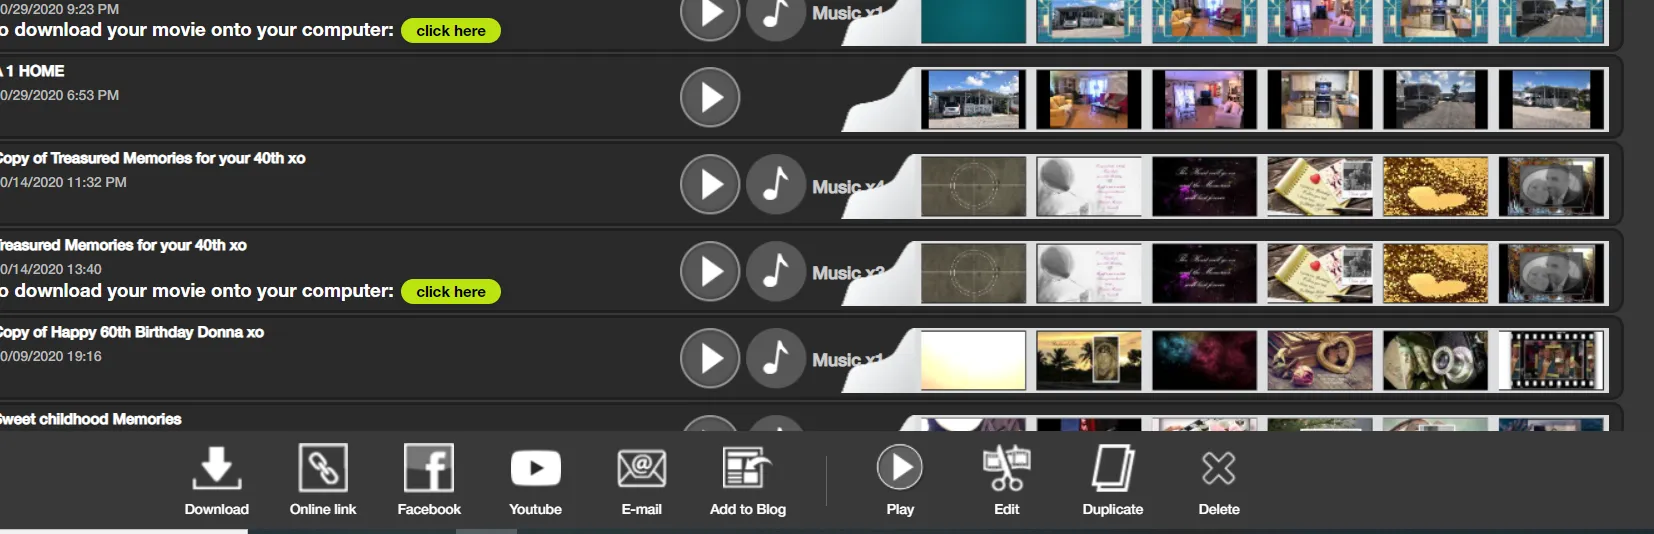Click the Edit scissors icon
The image size is (1654, 534).
coord(1006,468)
